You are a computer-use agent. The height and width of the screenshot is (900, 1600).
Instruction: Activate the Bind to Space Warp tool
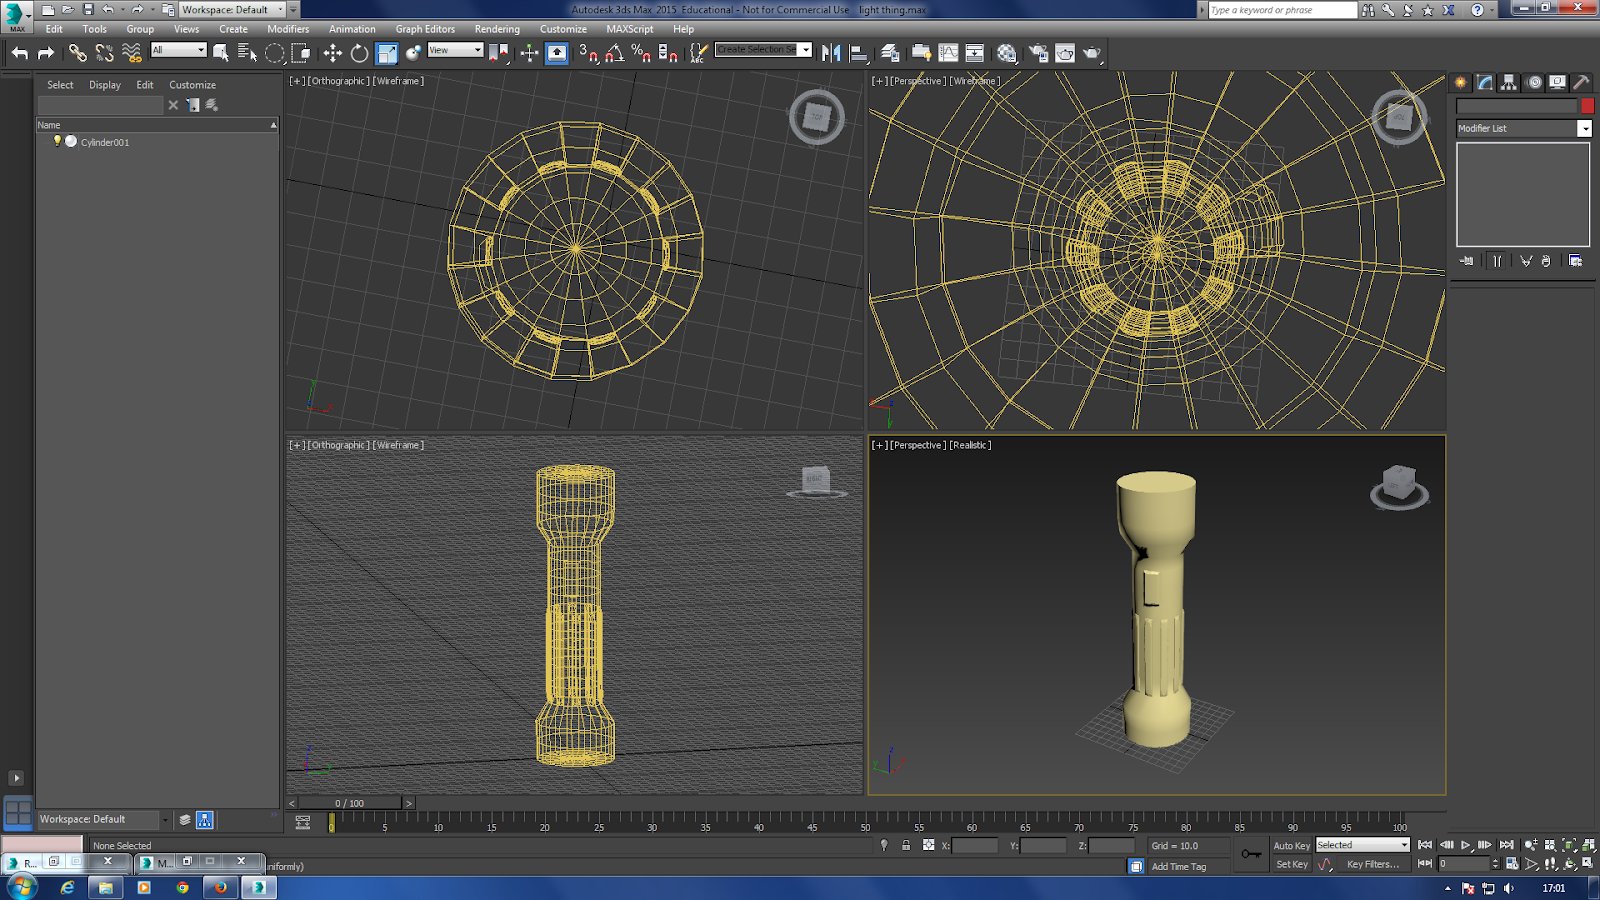(132, 53)
